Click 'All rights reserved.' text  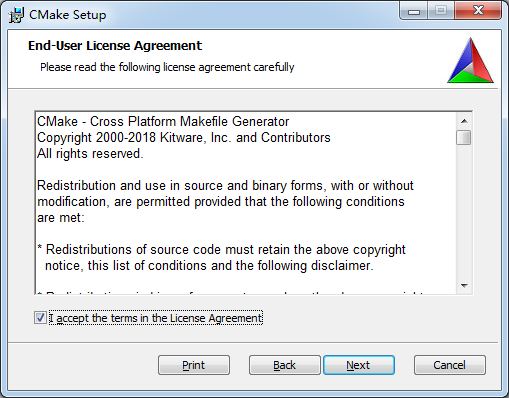click(x=90, y=154)
